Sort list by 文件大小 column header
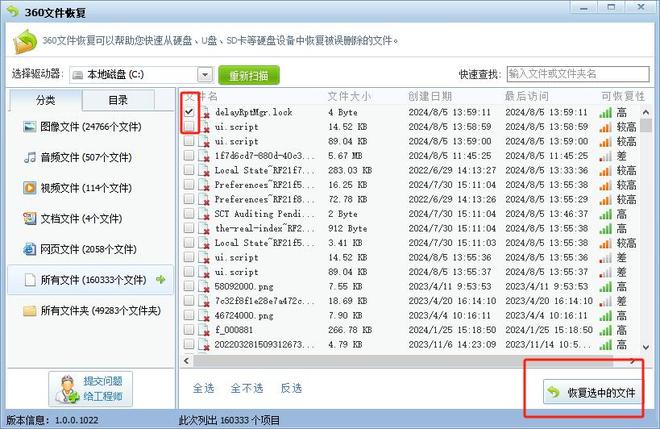Image resolution: width=660 pixels, height=429 pixels. (349, 96)
